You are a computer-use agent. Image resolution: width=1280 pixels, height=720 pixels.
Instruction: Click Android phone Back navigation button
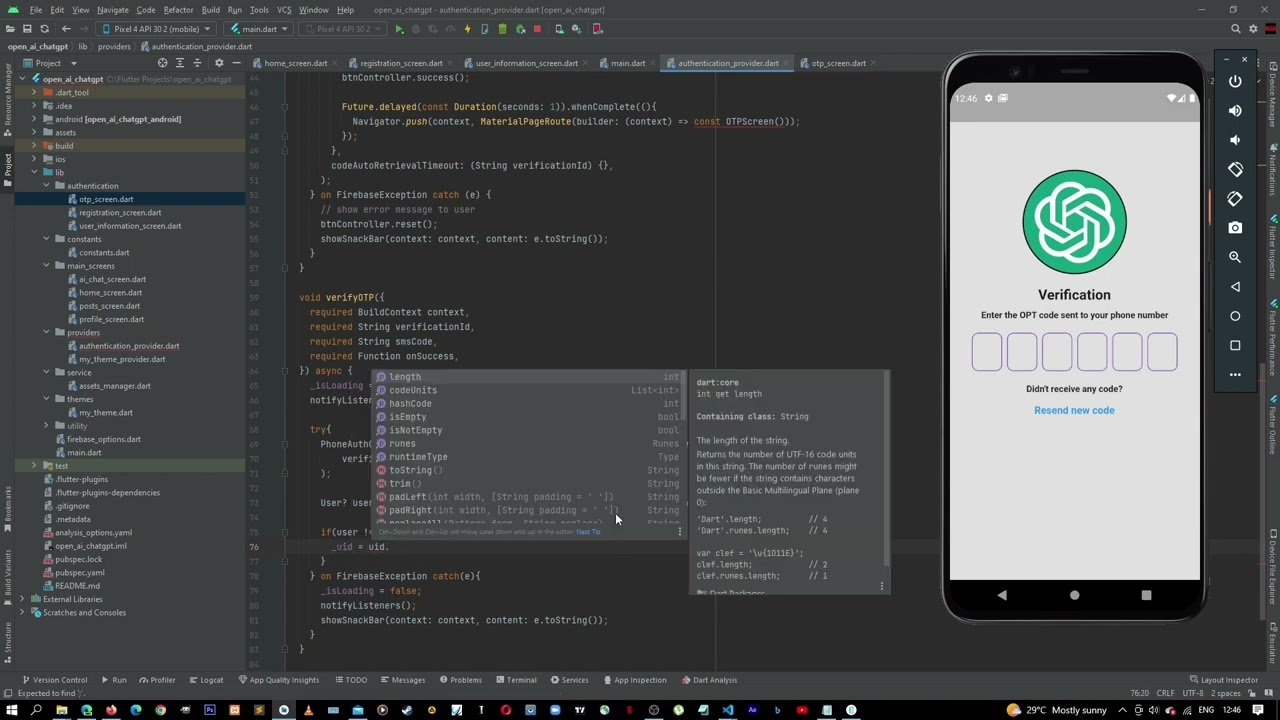click(1002, 595)
